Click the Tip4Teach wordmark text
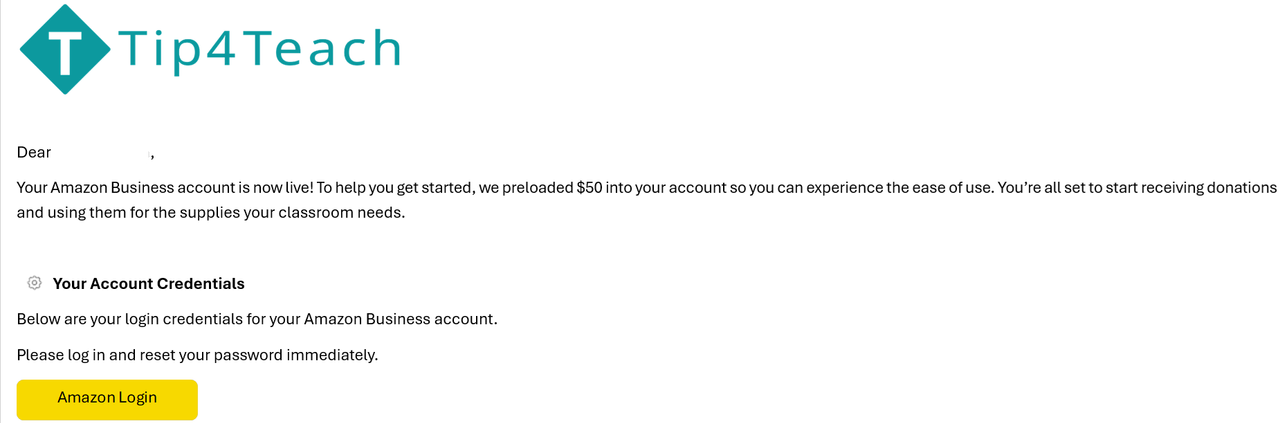This screenshot has width=1280, height=423. [x=260, y=48]
